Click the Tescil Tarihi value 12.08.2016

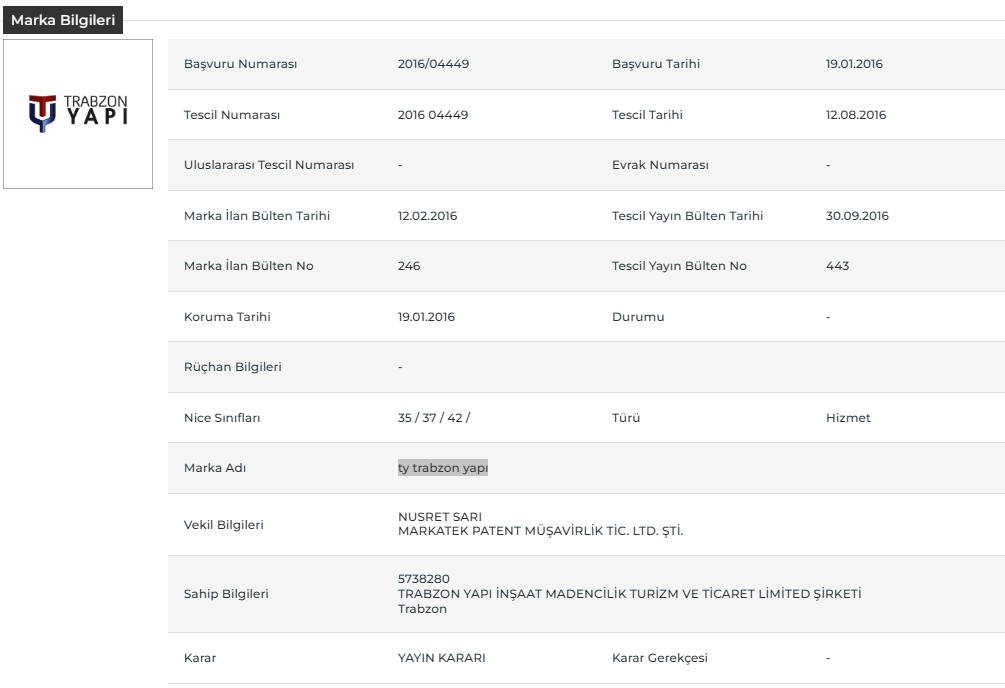(x=856, y=115)
